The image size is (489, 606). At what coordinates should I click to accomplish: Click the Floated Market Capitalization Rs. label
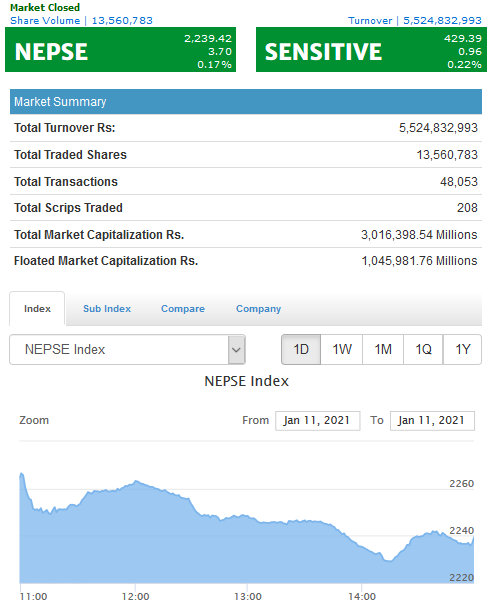click(106, 261)
